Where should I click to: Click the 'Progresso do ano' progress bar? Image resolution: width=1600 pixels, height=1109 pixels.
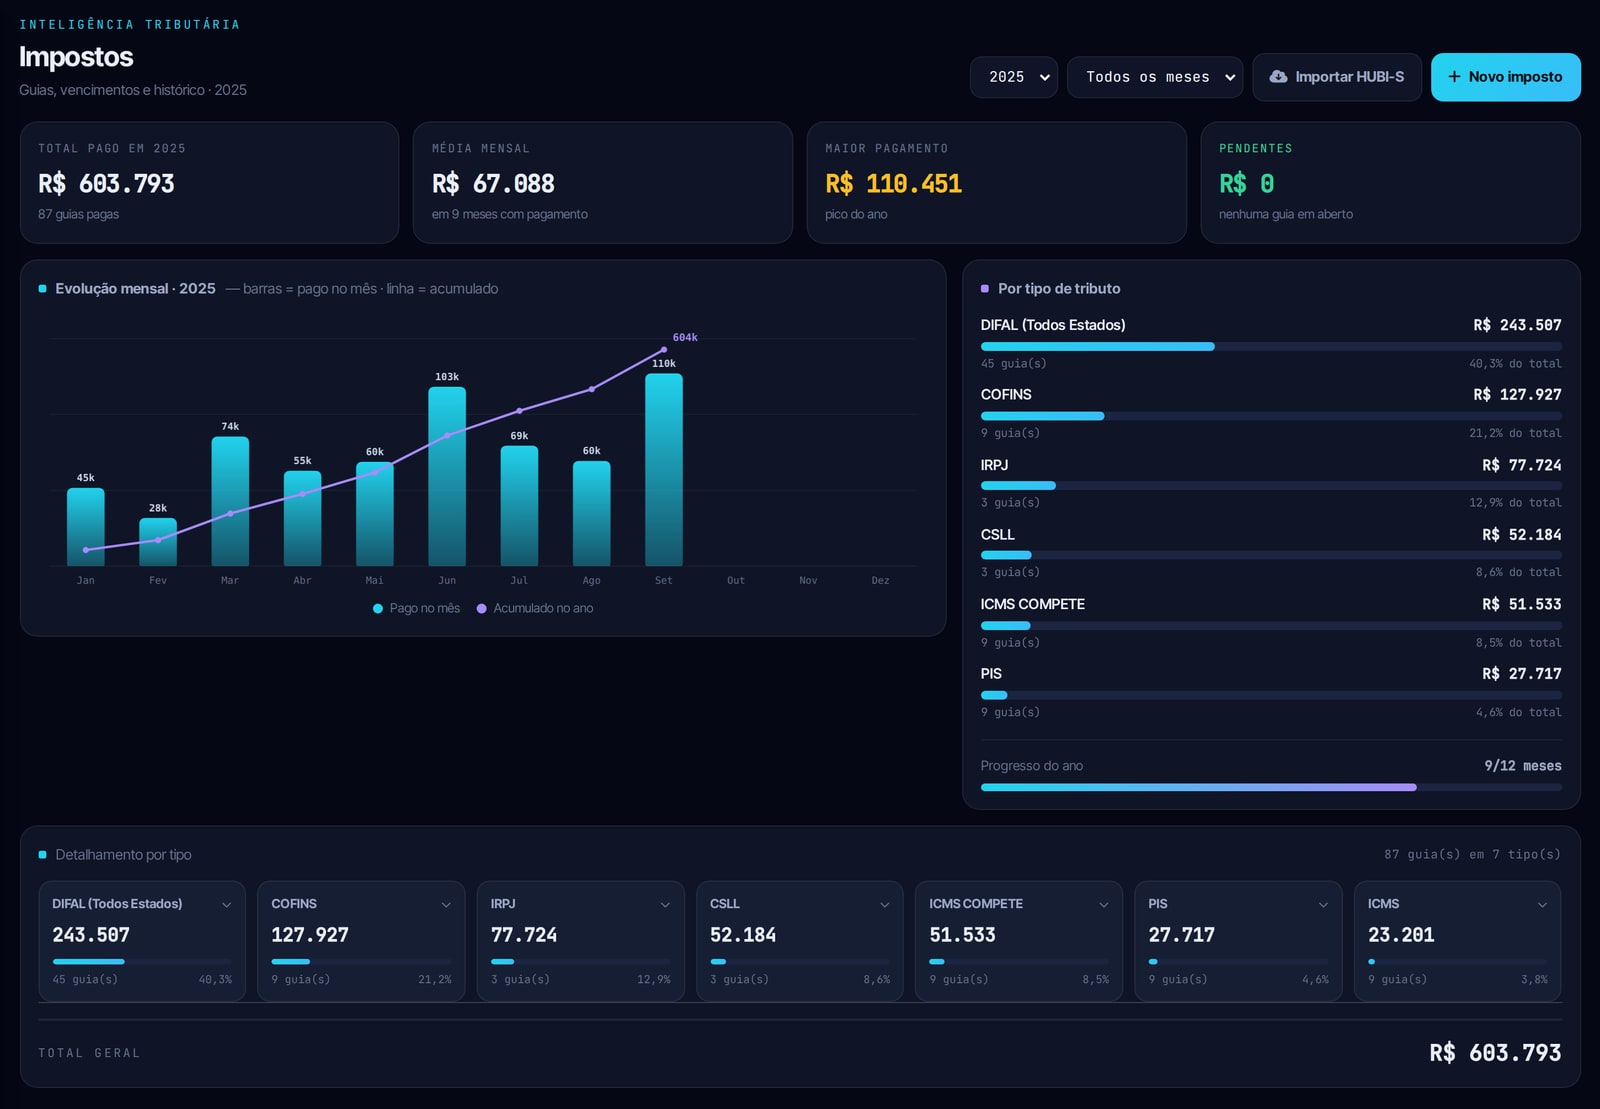[1271, 788]
